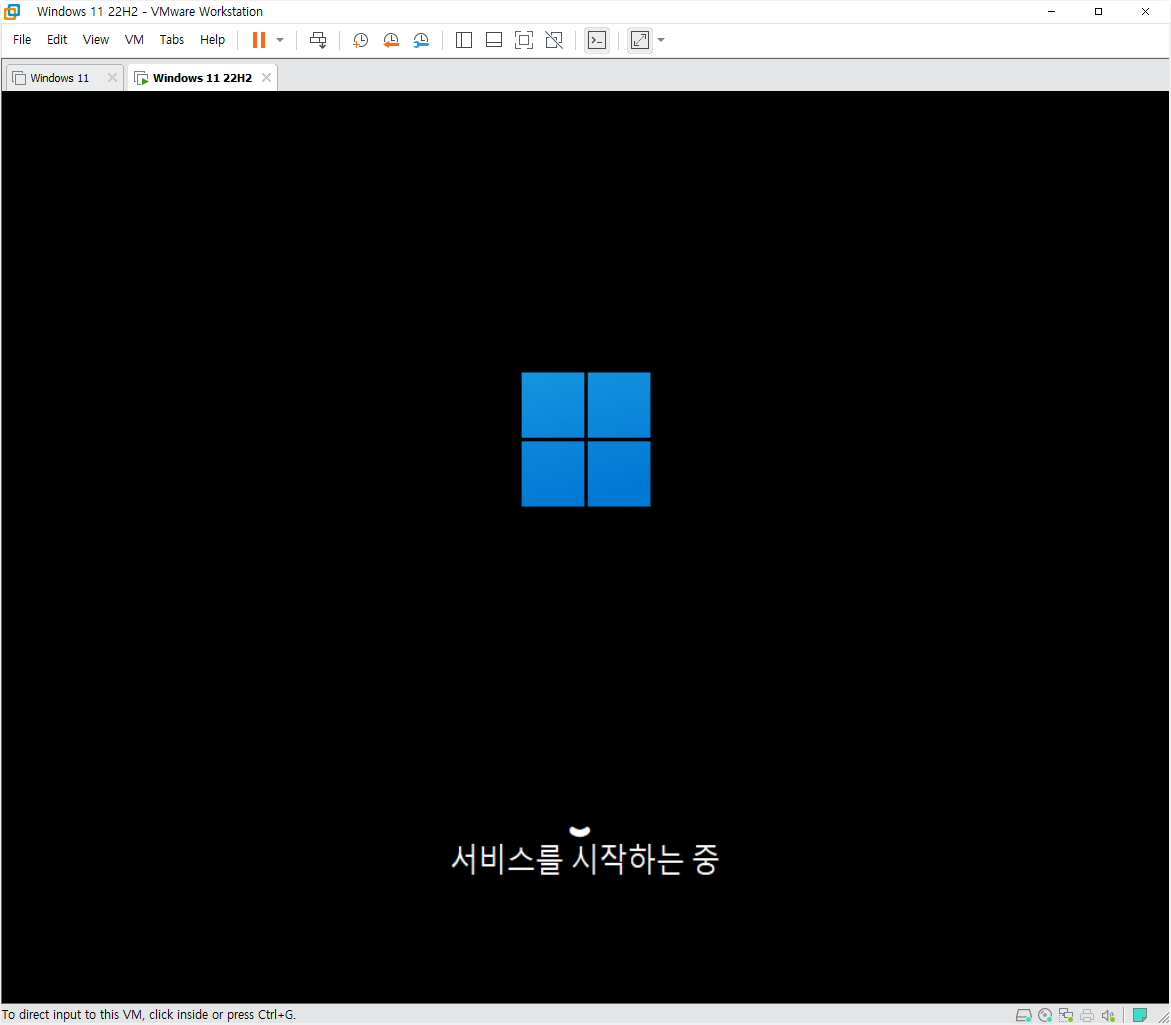The width and height of the screenshot is (1171, 1025).
Task: Close the Windows 11 tab
Action: click(112, 78)
